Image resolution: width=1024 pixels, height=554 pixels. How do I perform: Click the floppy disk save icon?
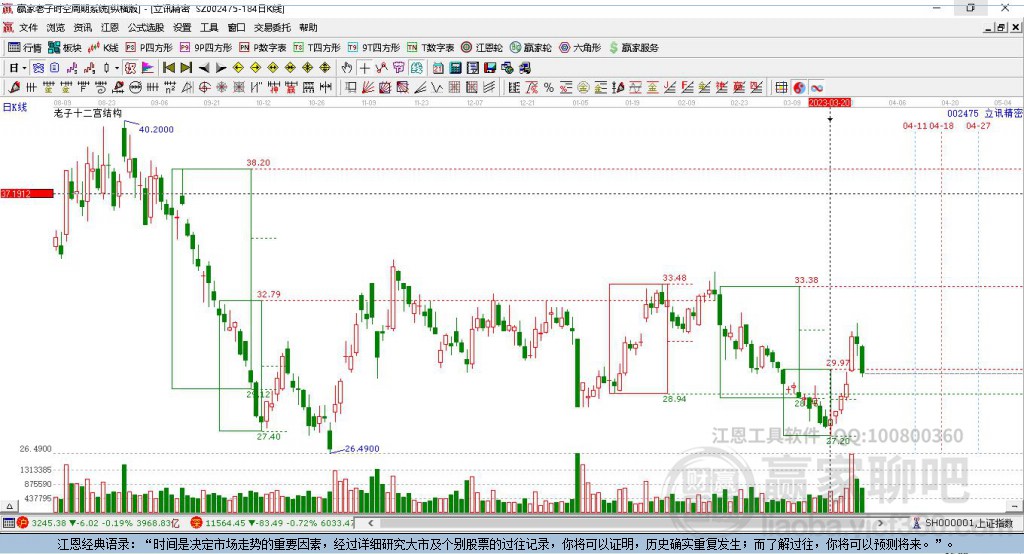coord(490,68)
